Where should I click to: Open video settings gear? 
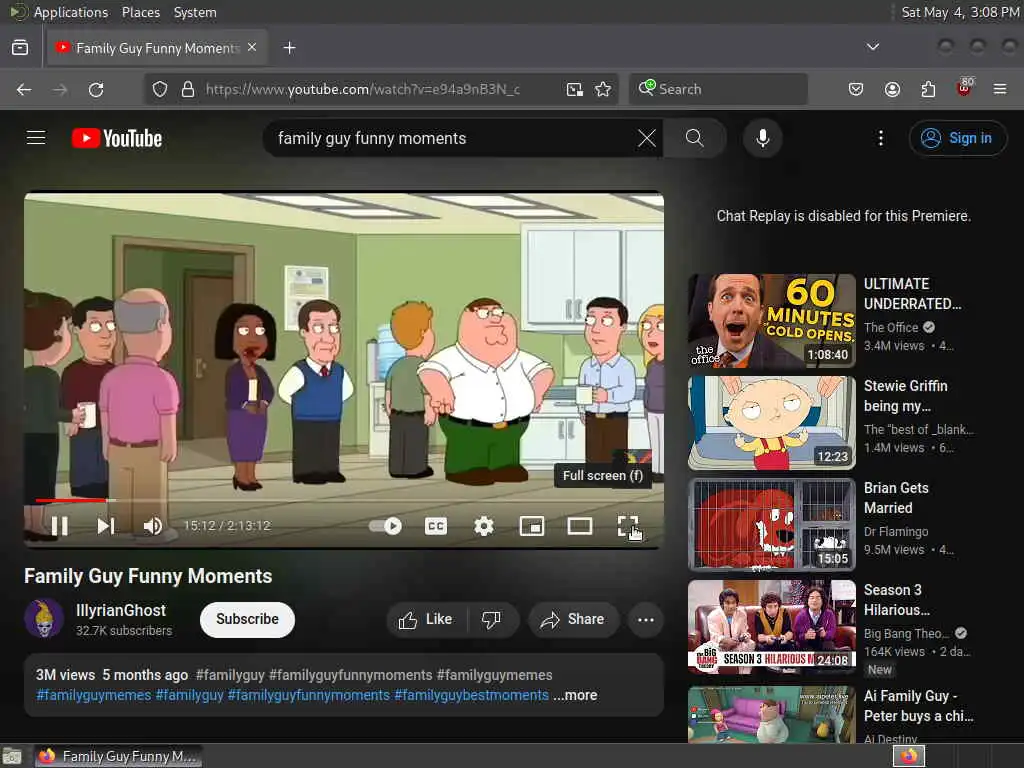484,526
